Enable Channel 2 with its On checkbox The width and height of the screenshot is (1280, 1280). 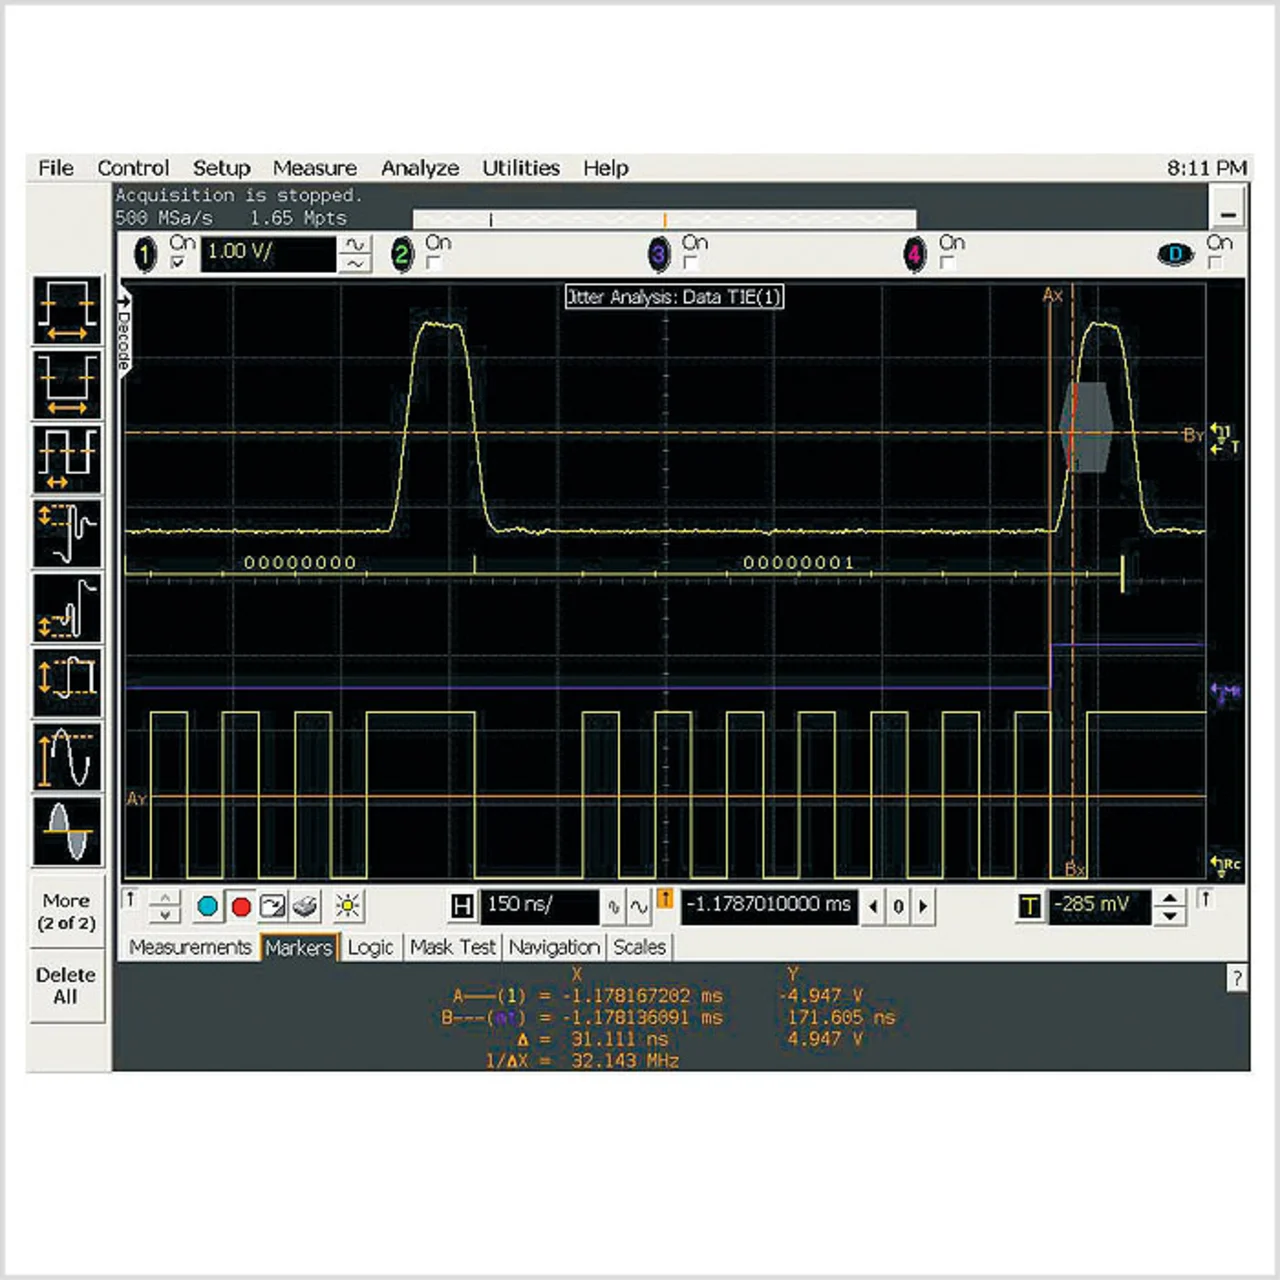tap(434, 263)
